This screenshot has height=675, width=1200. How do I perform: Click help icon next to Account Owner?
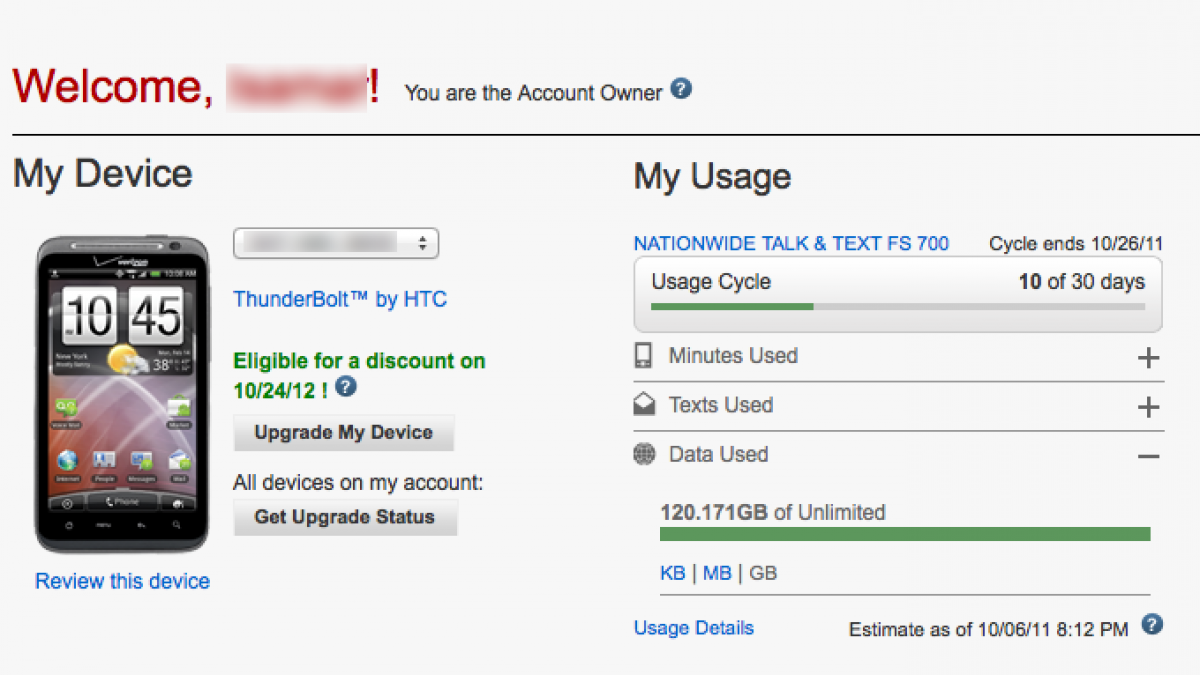[x=681, y=90]
